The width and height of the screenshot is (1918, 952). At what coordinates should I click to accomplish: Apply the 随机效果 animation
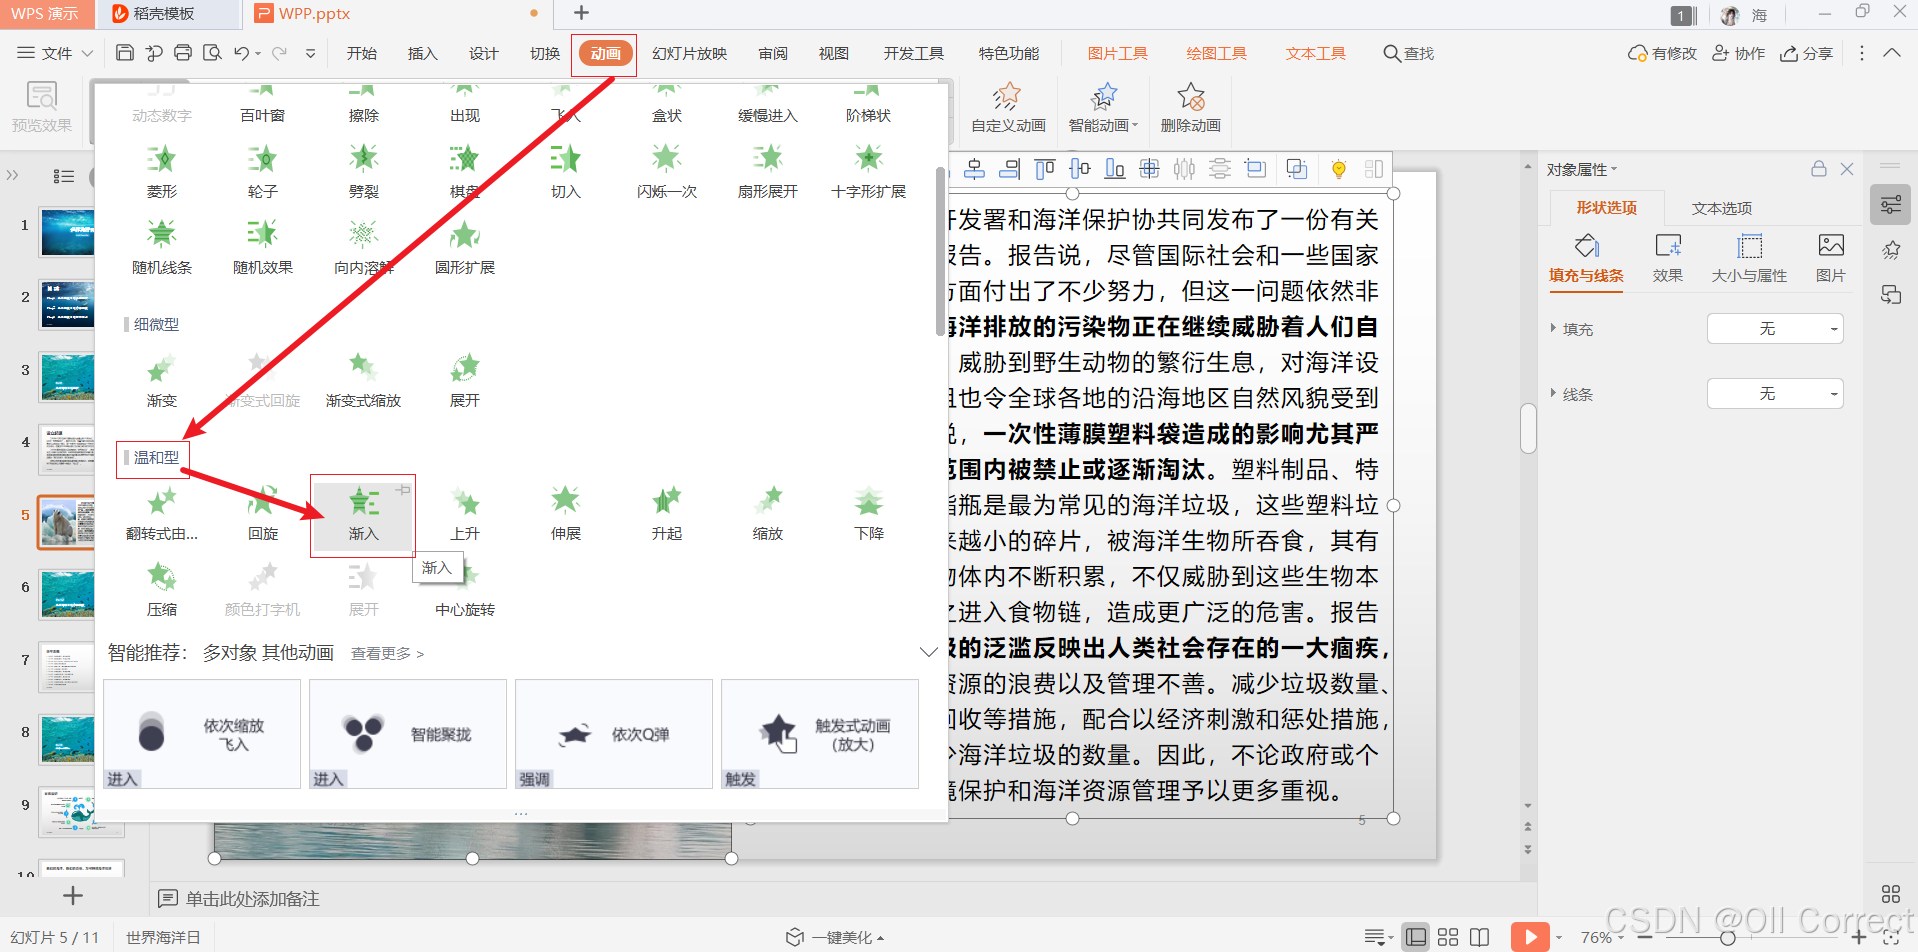pyautogui.click(x=262, y=247)
